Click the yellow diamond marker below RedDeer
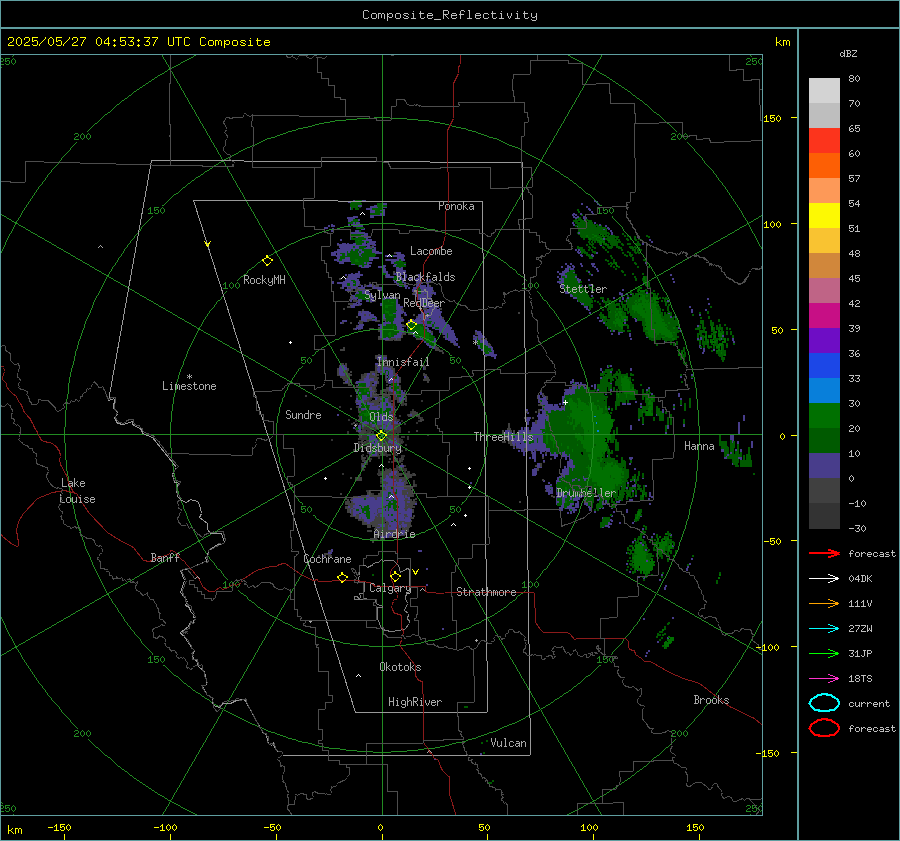900x841 pixels. click(x=411, y=325)
